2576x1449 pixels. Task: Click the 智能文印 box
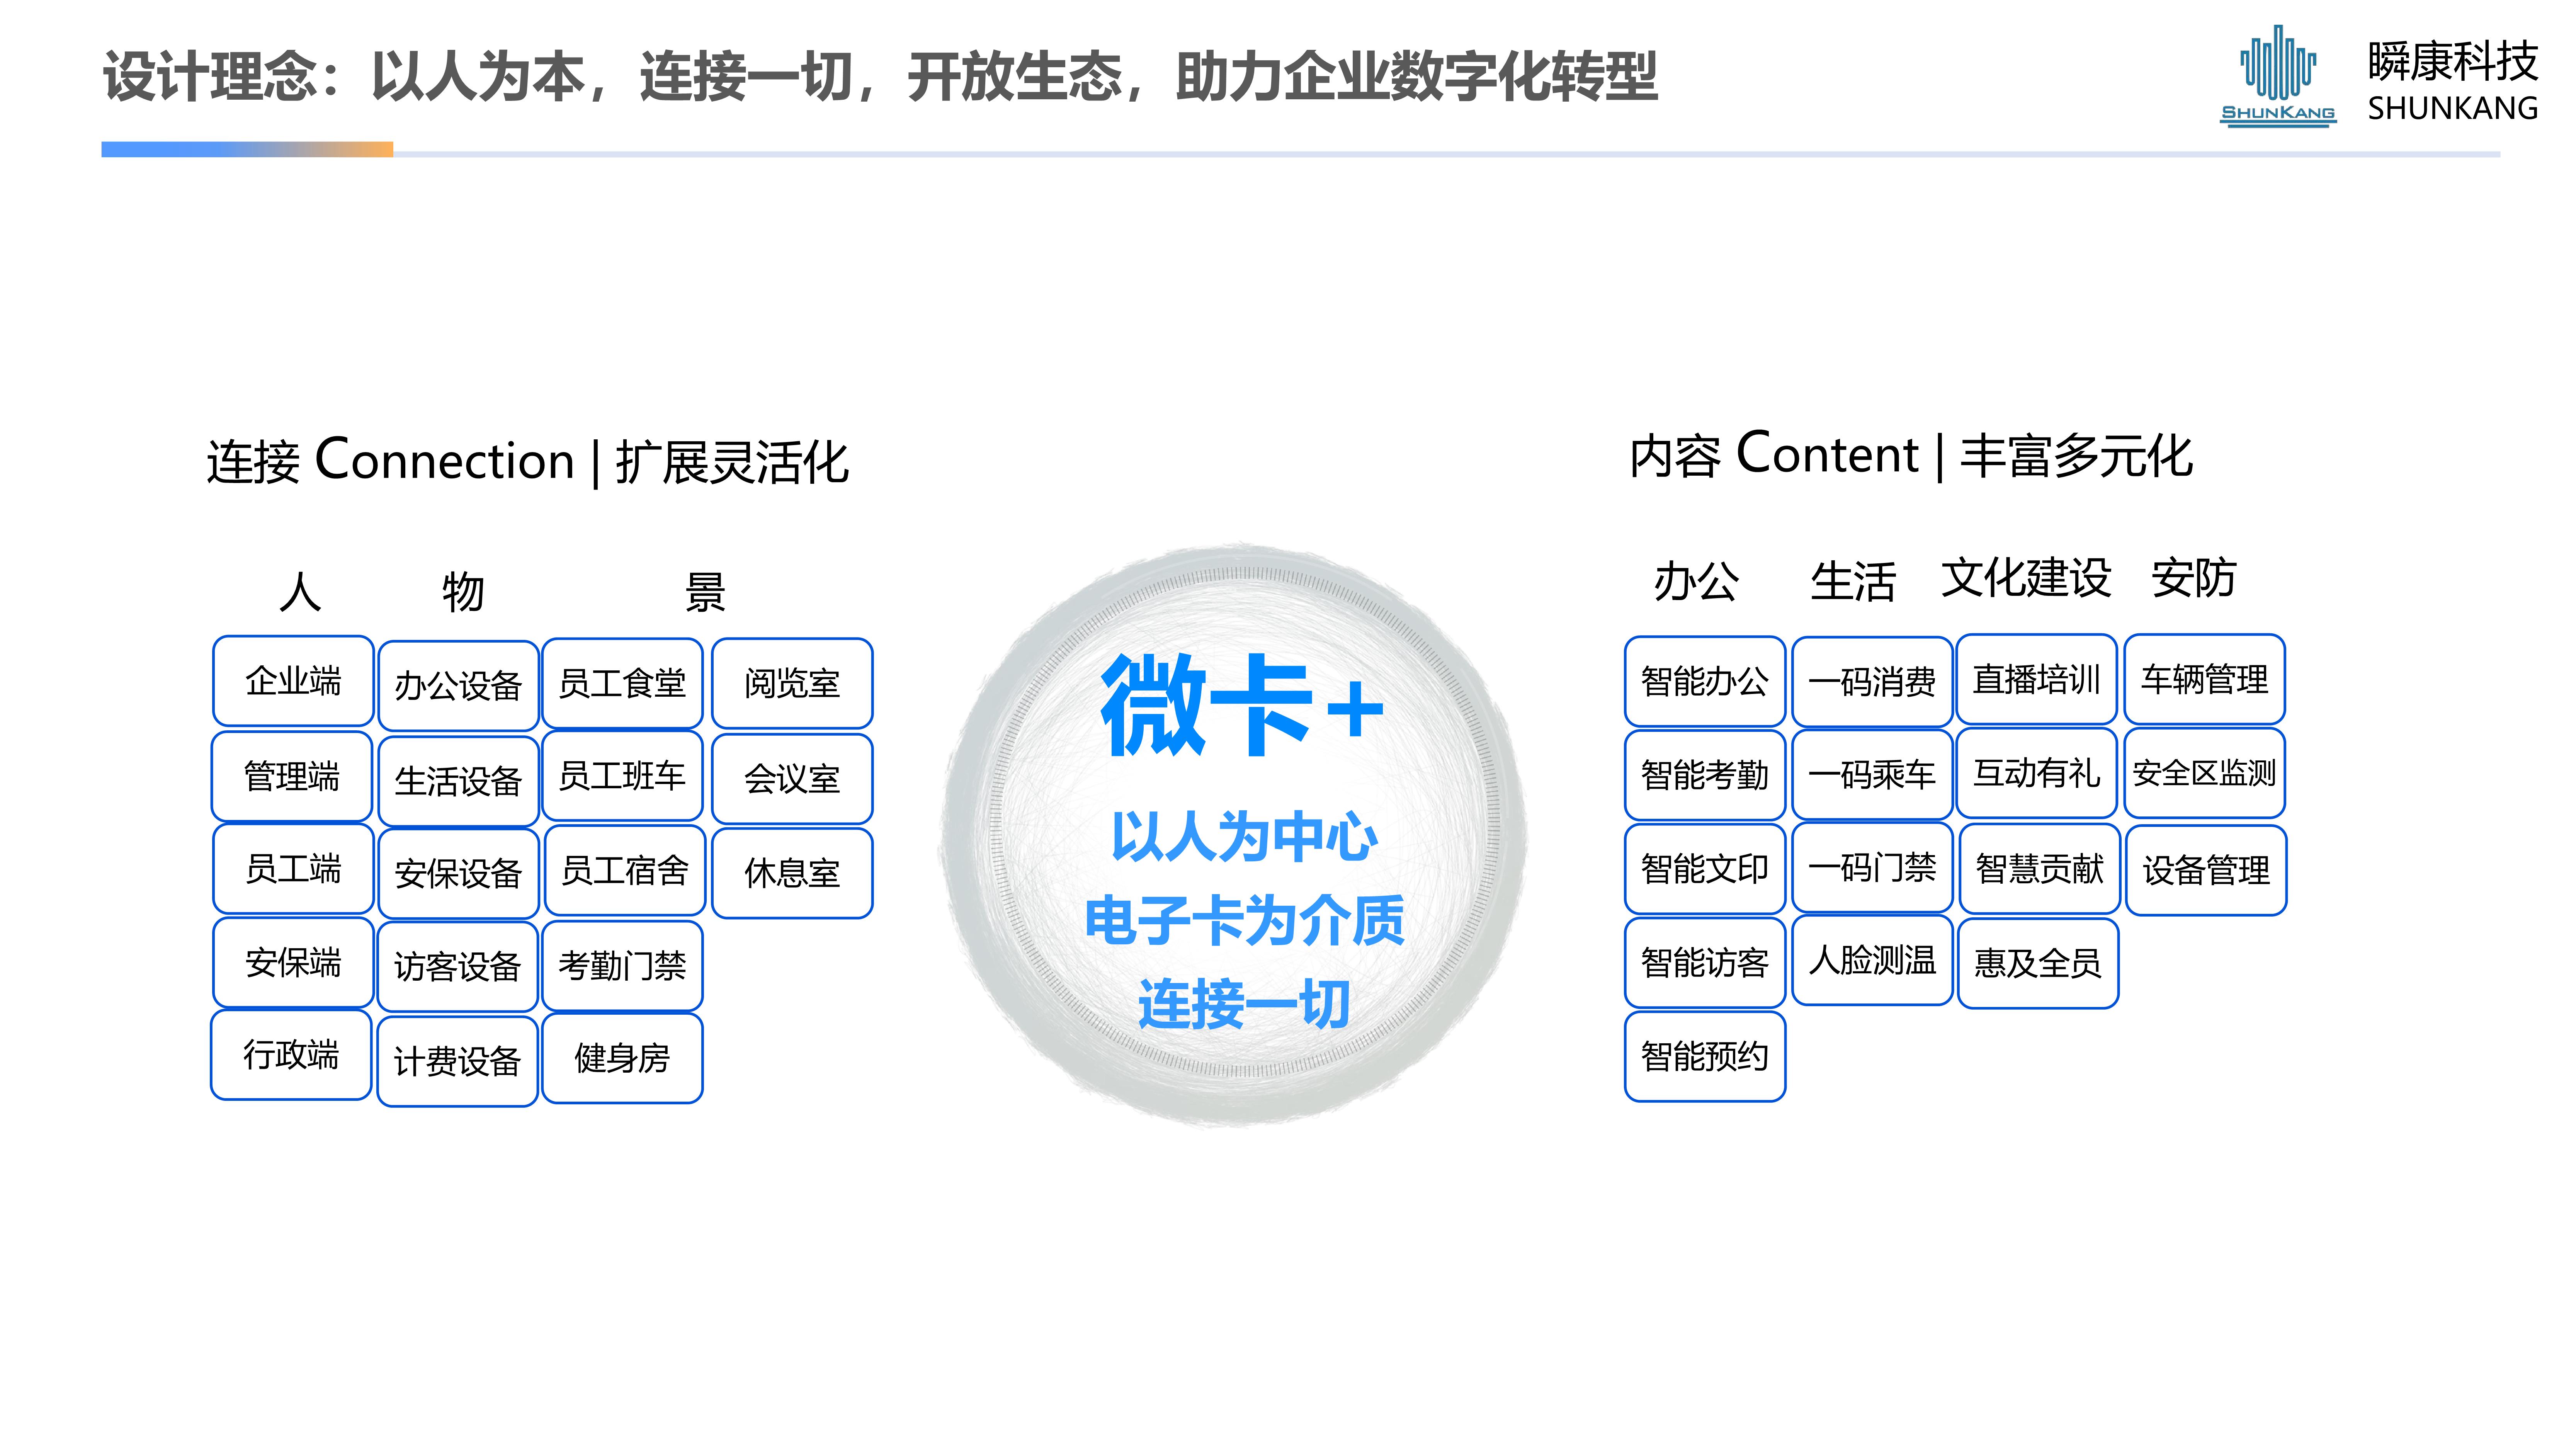click(x=1705, y=869)
